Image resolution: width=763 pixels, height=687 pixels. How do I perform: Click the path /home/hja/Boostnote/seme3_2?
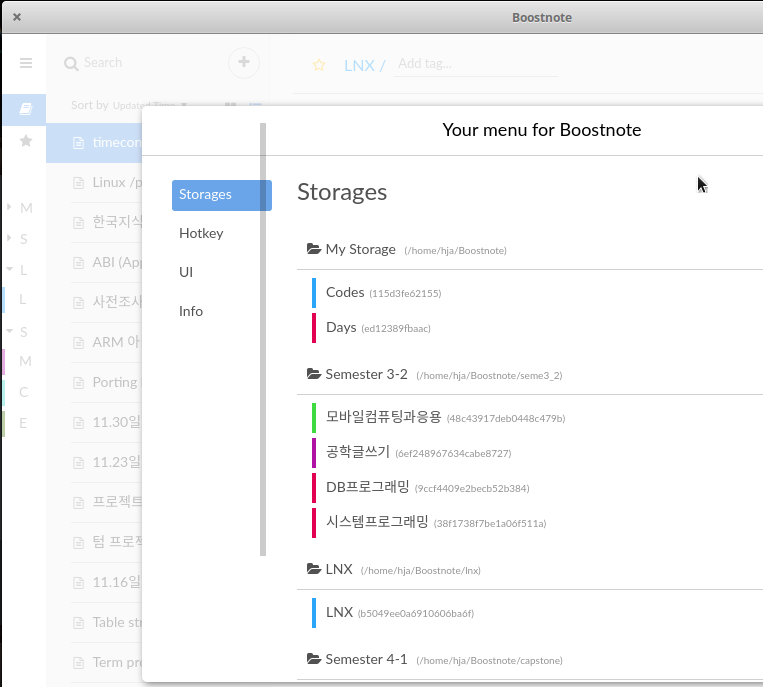[x=489, y=376]
